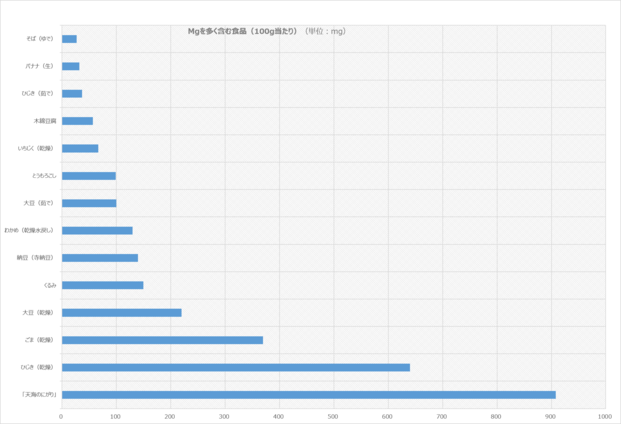This screenshot has width=621, height=424.
Task: Click the blue bar for ひじき（茹で）
Action: [72, 93]
